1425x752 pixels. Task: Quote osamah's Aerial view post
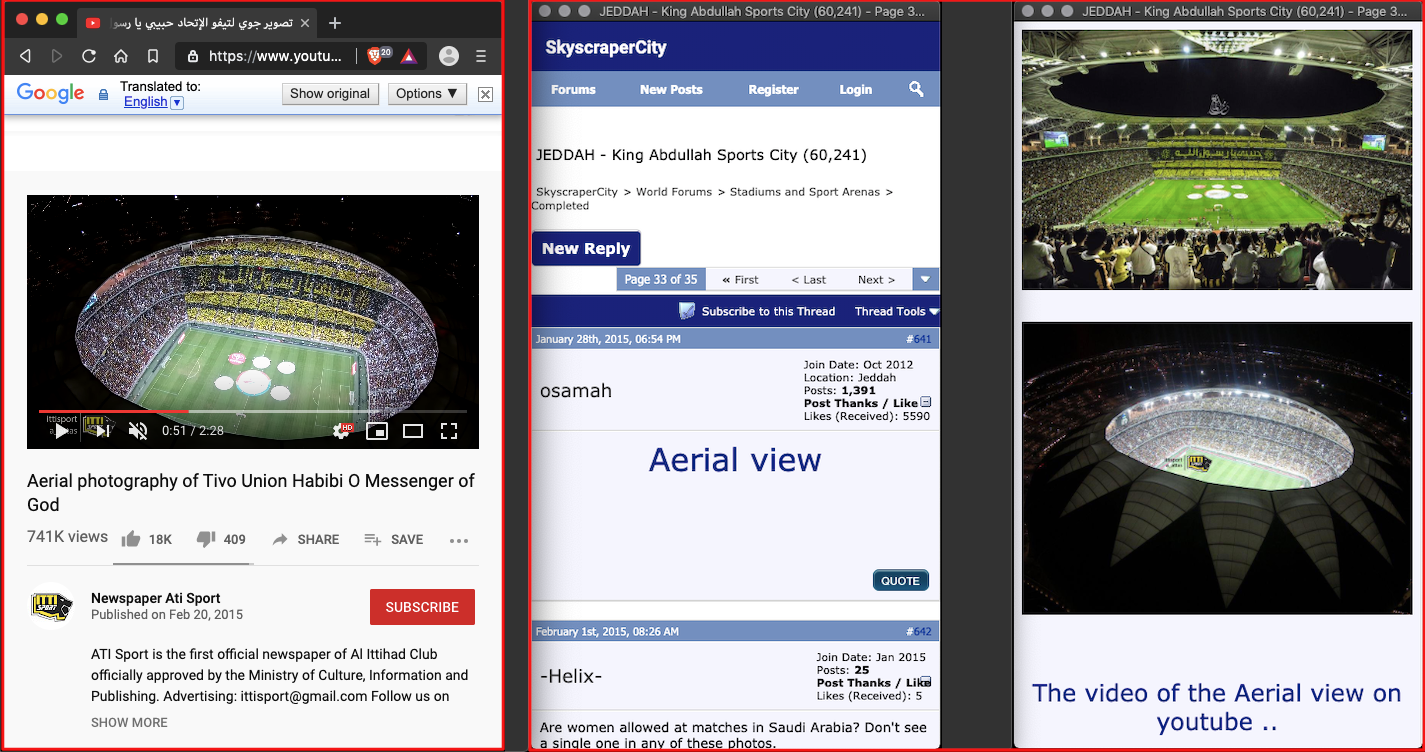[900, 581]
